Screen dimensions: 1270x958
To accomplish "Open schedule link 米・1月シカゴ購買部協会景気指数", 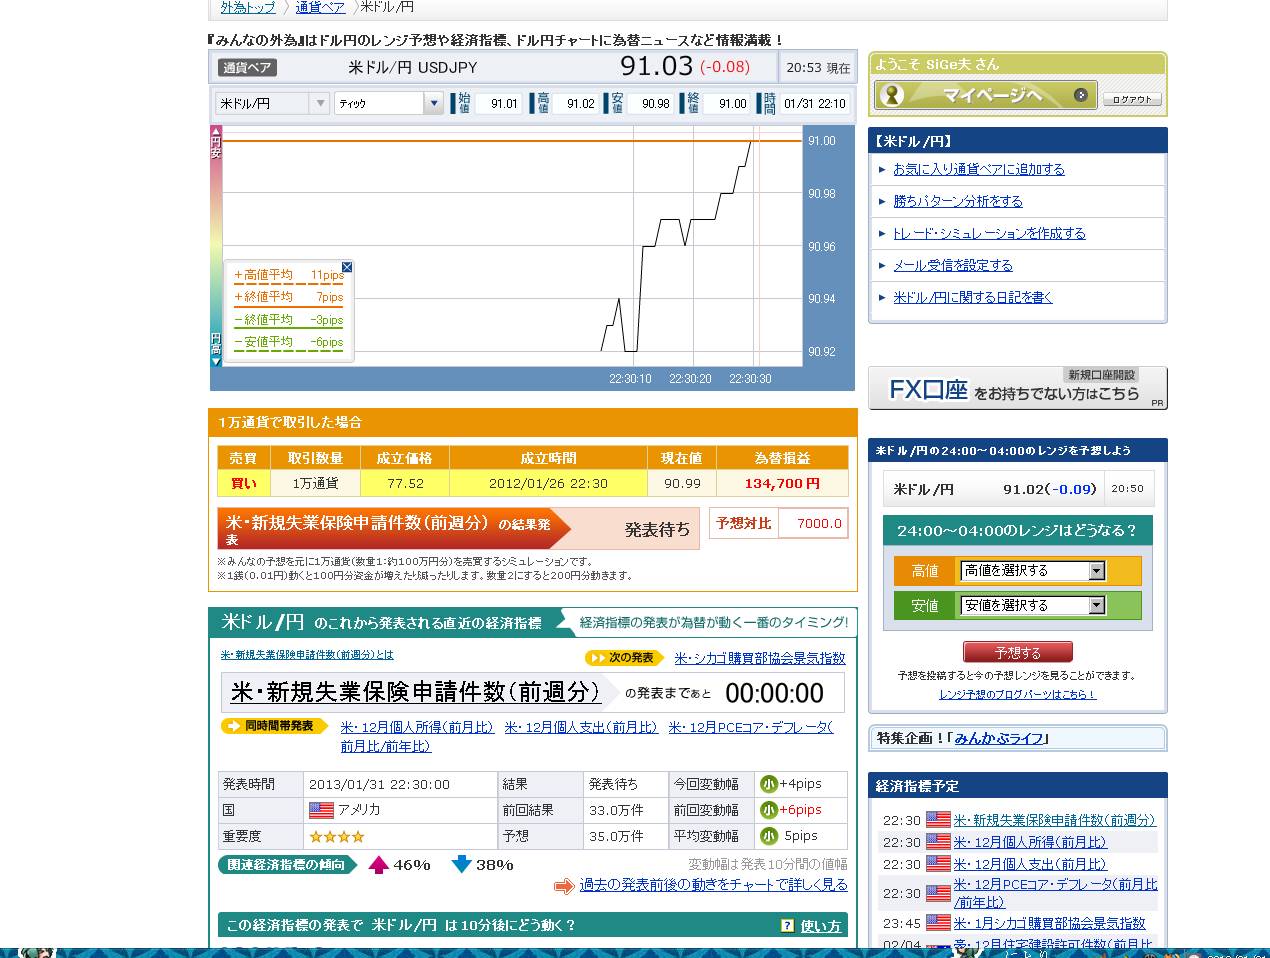I will click(1049, 923).
